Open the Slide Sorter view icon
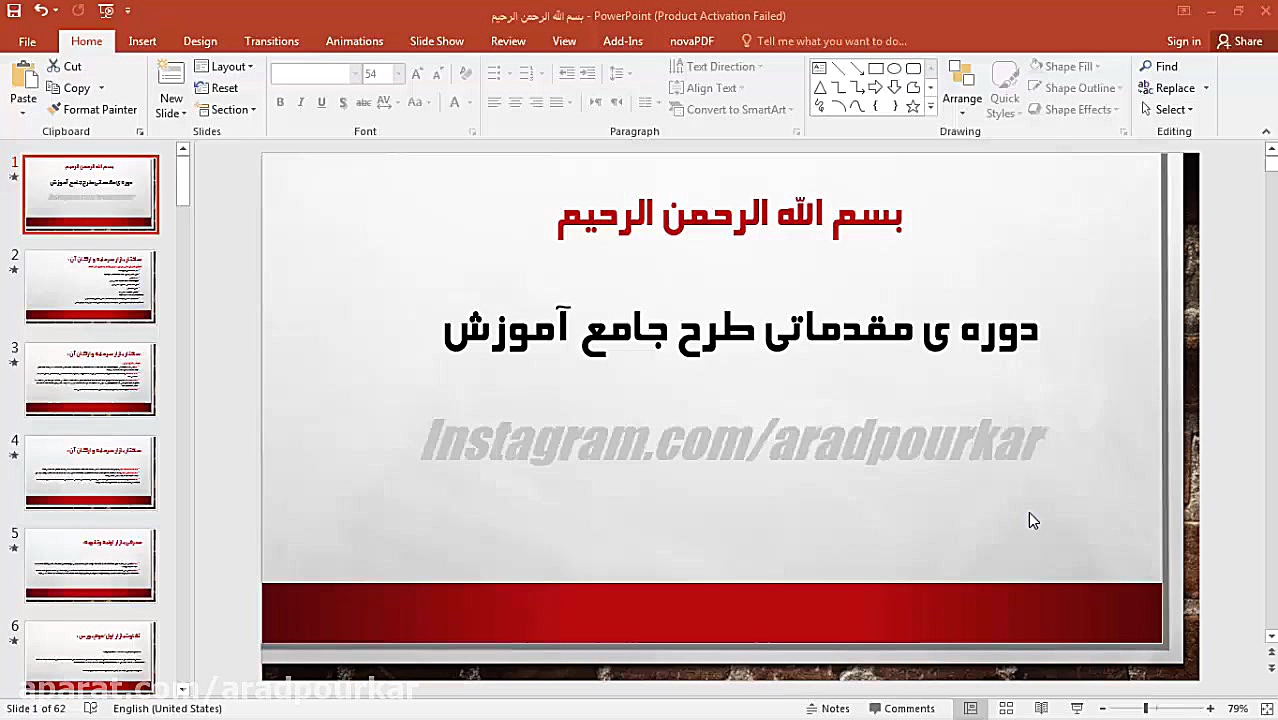Image resolution: width=1278 pixels, height=720 pixels. (x=1005, y=708)
